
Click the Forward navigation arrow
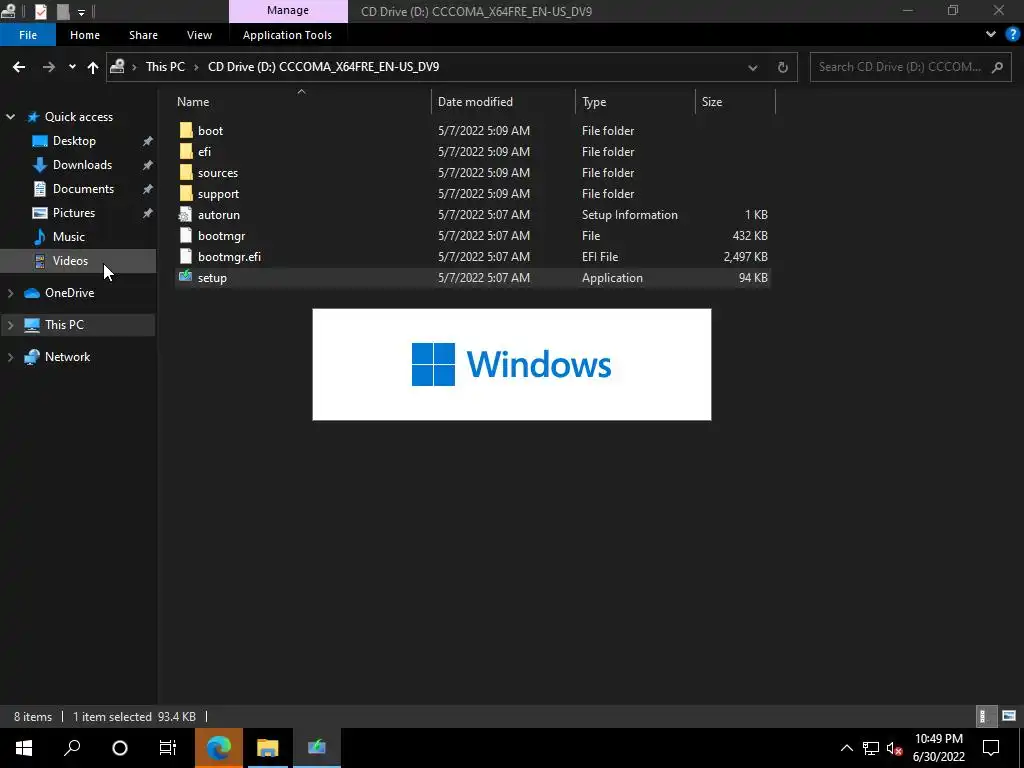48,67
